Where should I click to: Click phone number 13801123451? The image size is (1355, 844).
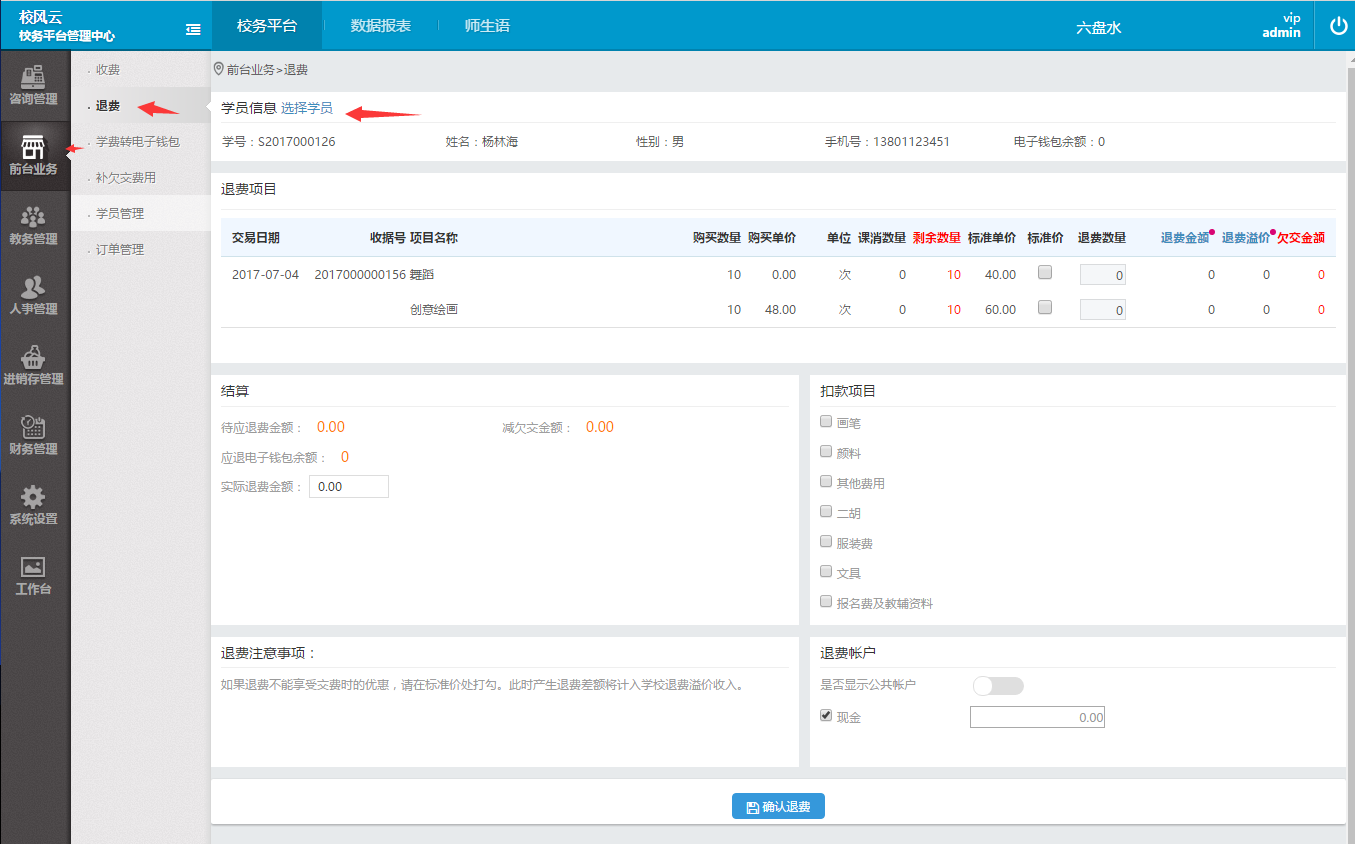911,142
